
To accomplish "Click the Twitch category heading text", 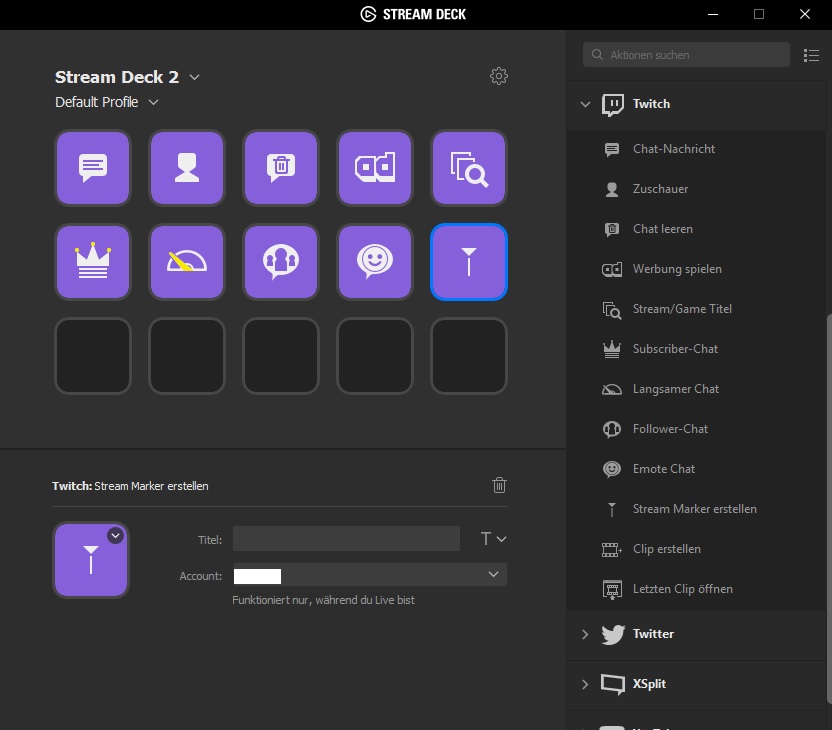I will pos(651,104).
